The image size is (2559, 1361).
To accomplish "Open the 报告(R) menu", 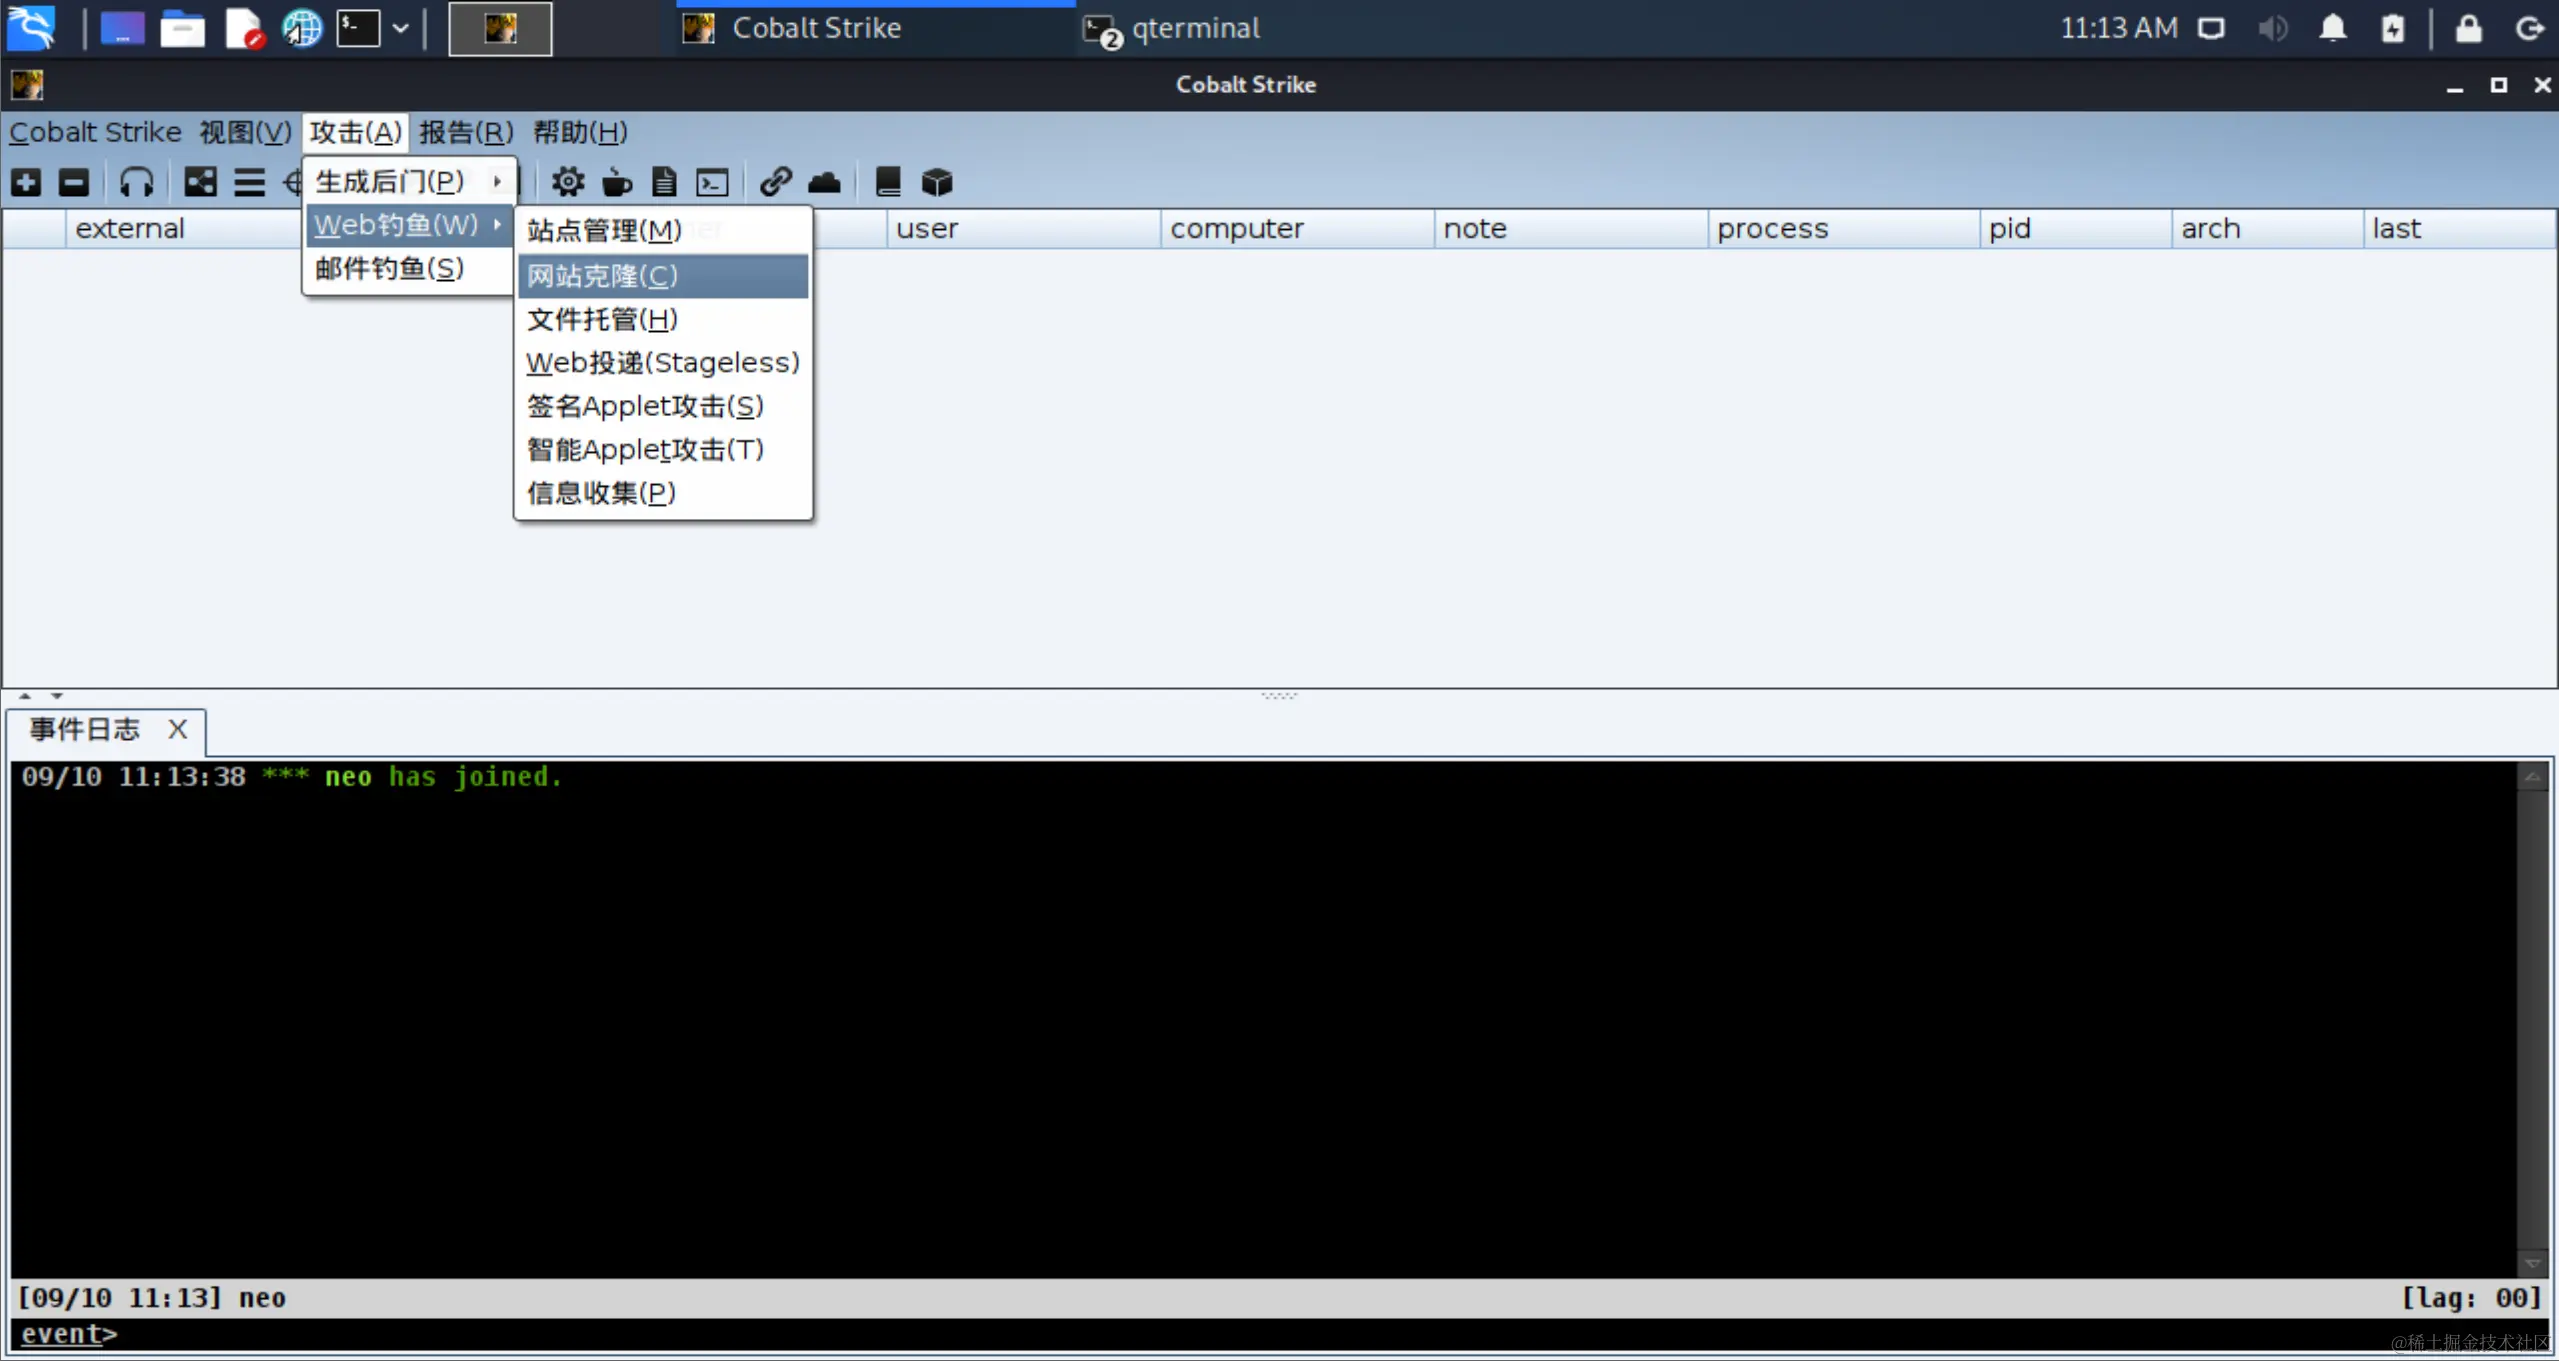I will point(465,132).
